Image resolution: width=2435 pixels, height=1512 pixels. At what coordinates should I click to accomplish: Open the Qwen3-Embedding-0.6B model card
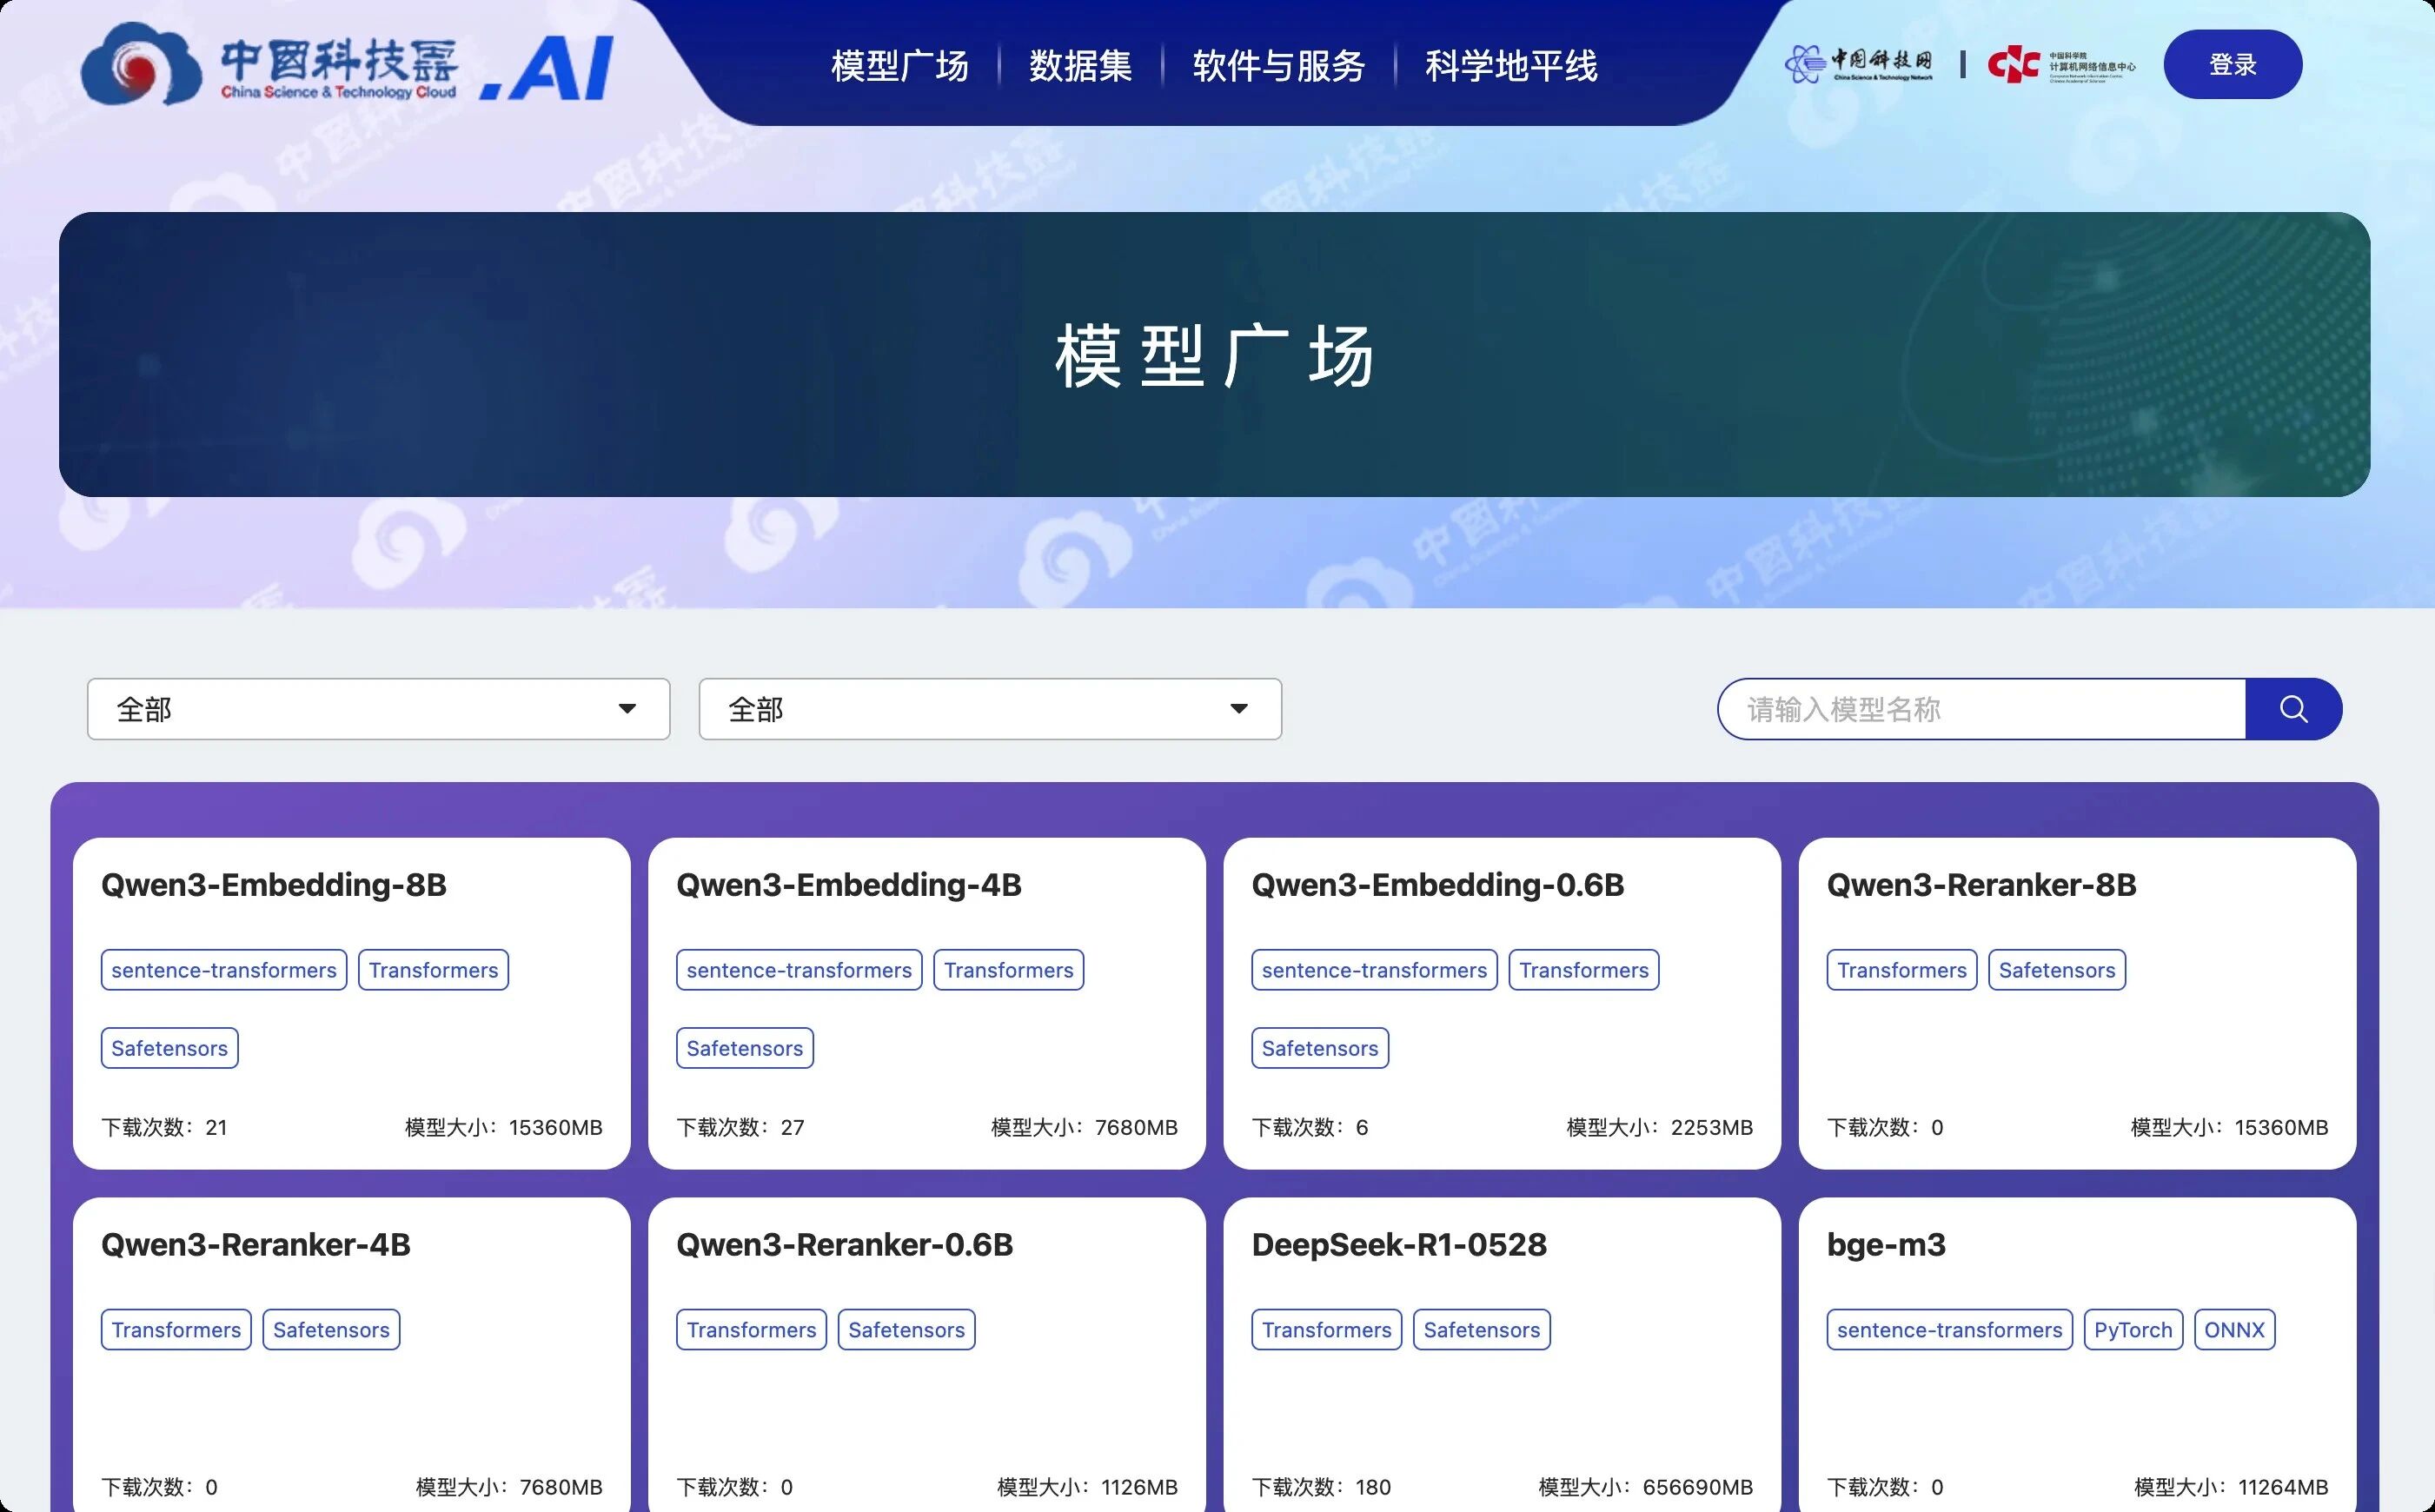click(x=1502, y=1003)
